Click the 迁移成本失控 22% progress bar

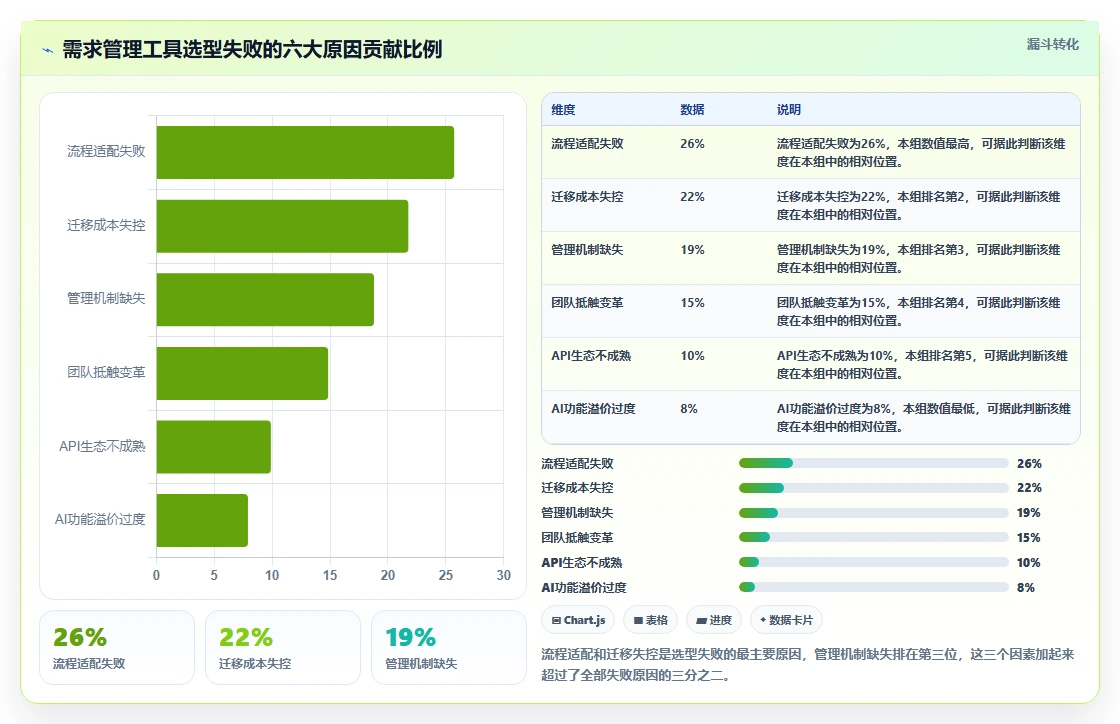point(874,488)
